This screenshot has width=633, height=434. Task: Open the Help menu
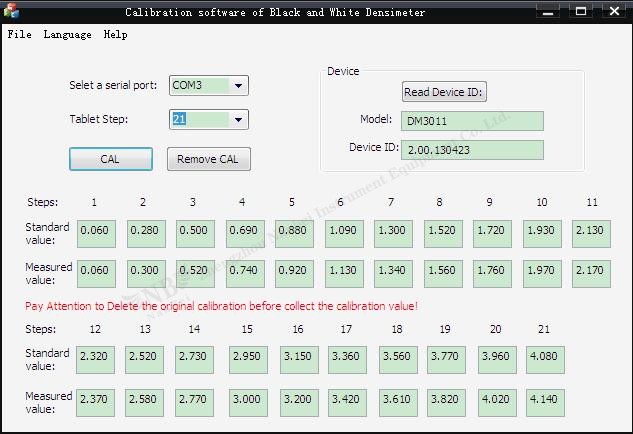115,34
